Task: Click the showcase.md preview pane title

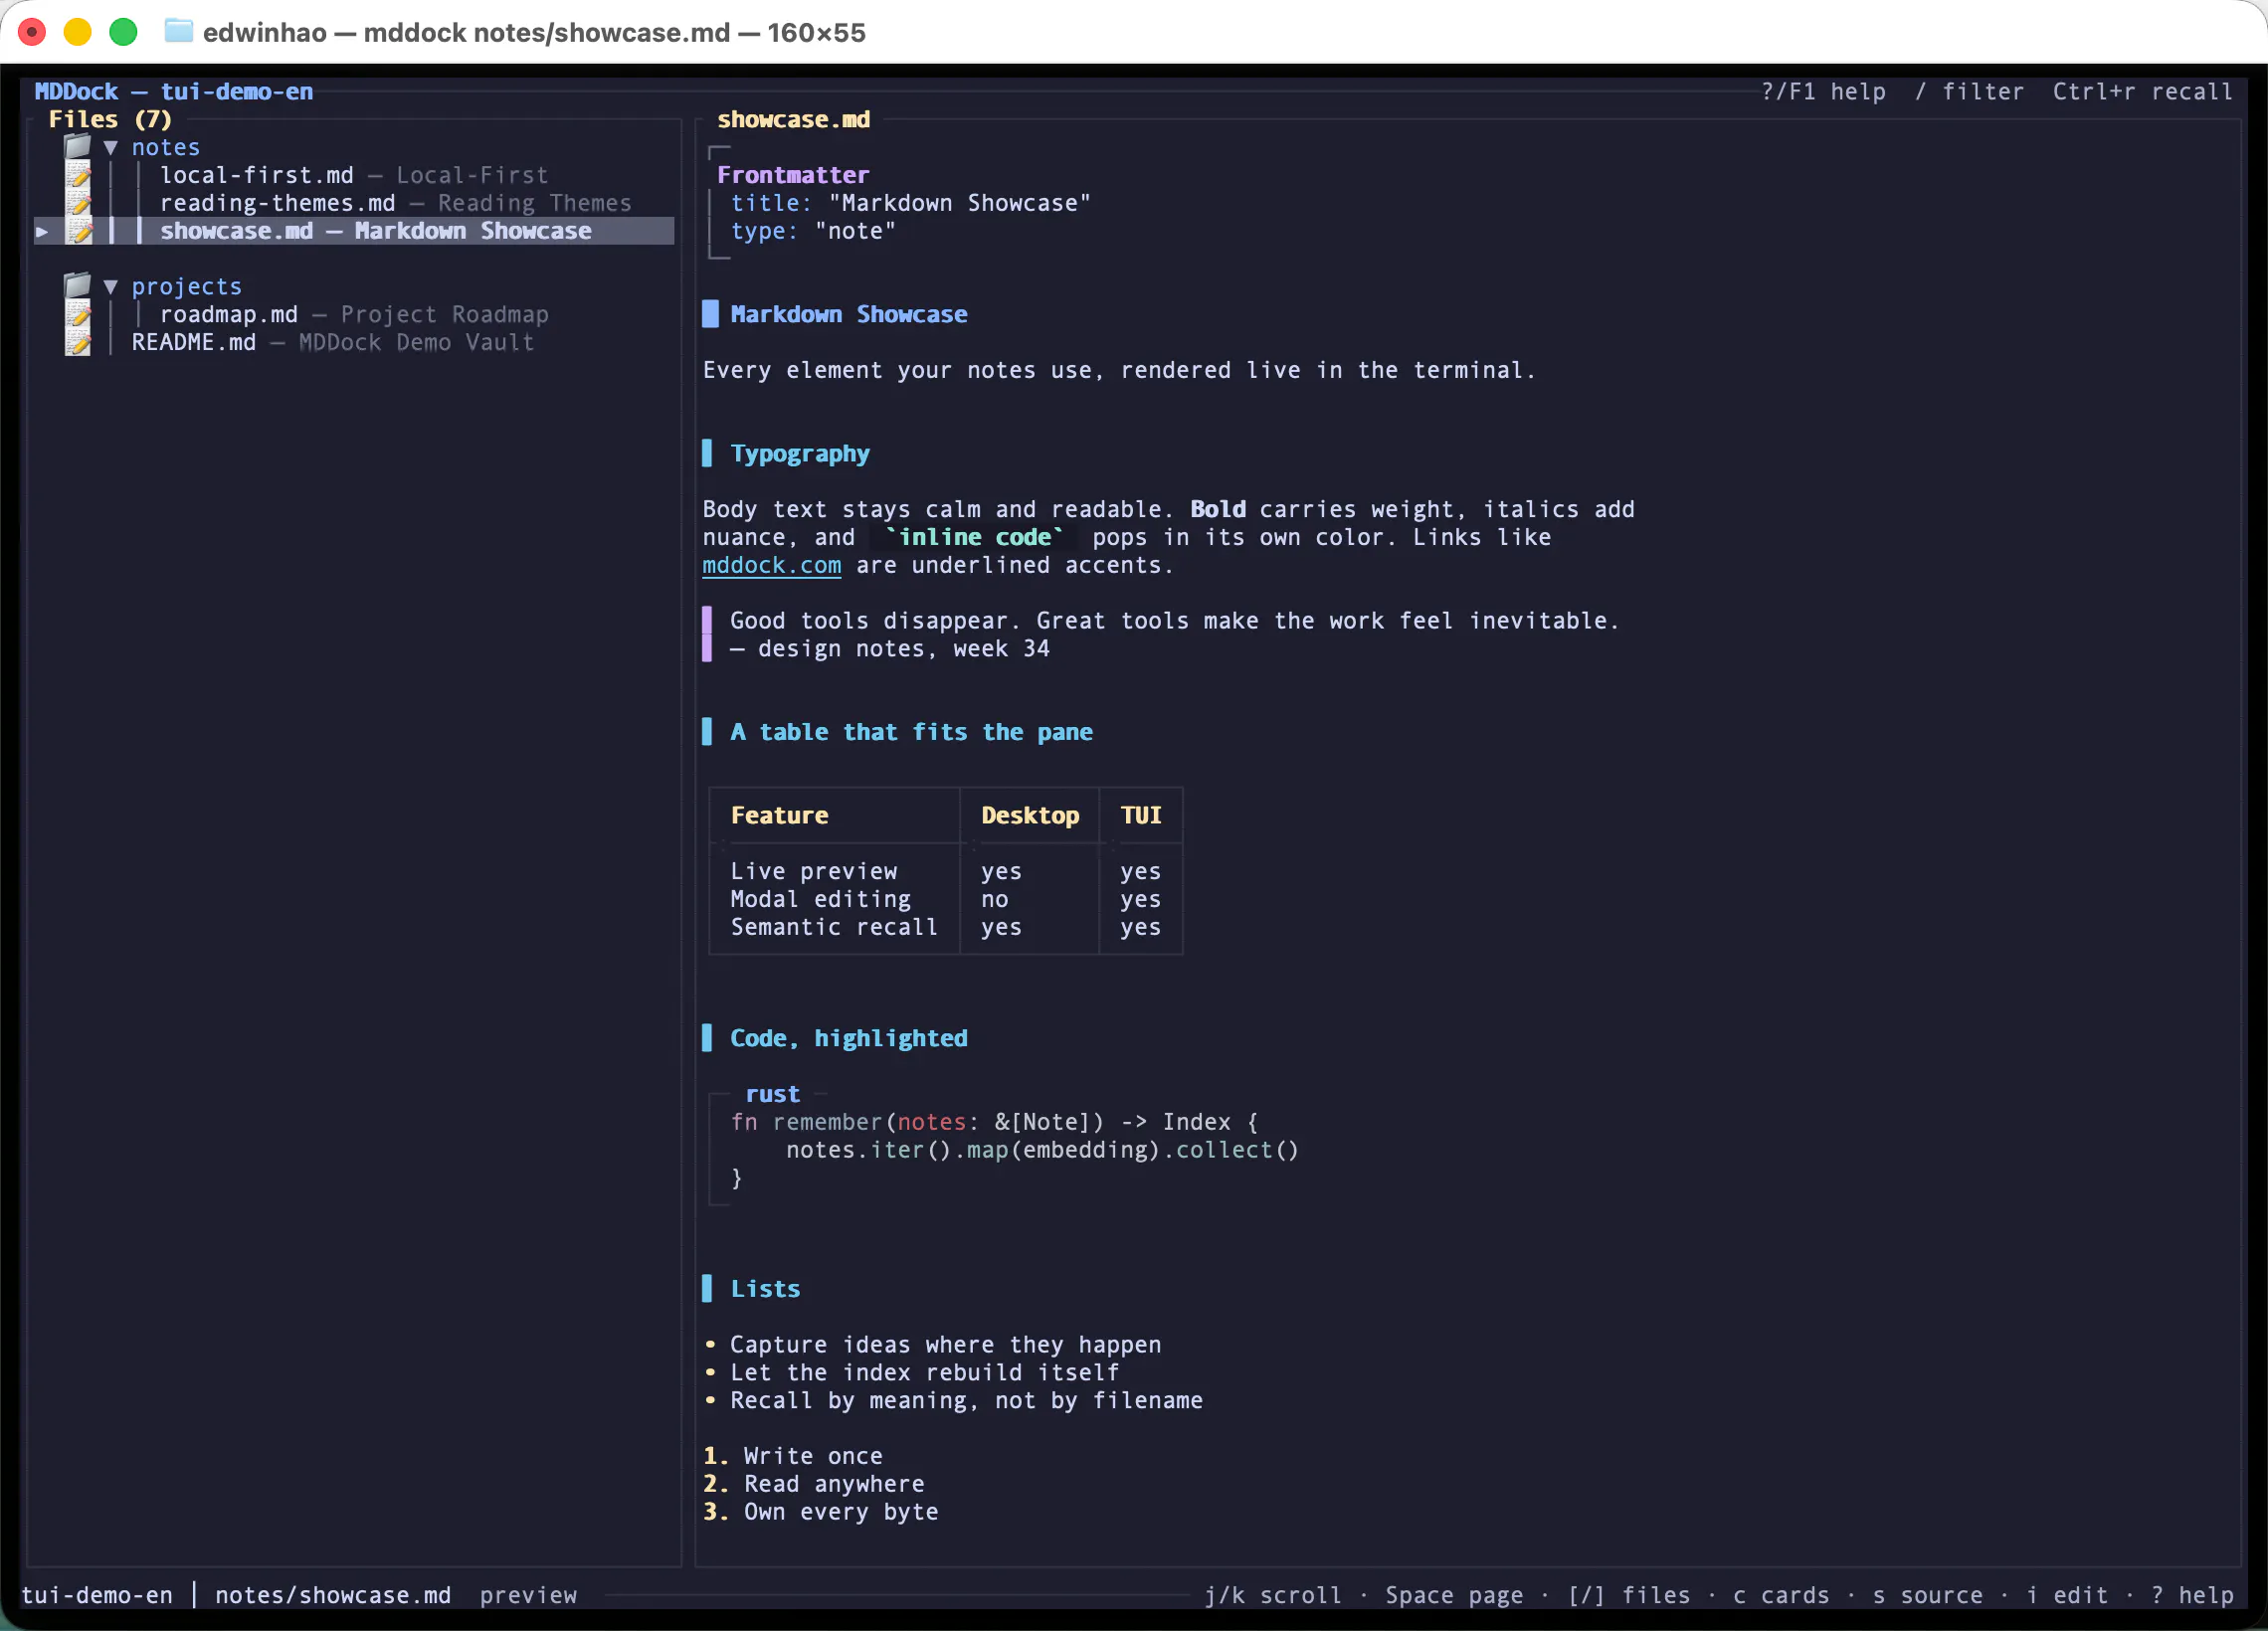Action: click(793, 119)
